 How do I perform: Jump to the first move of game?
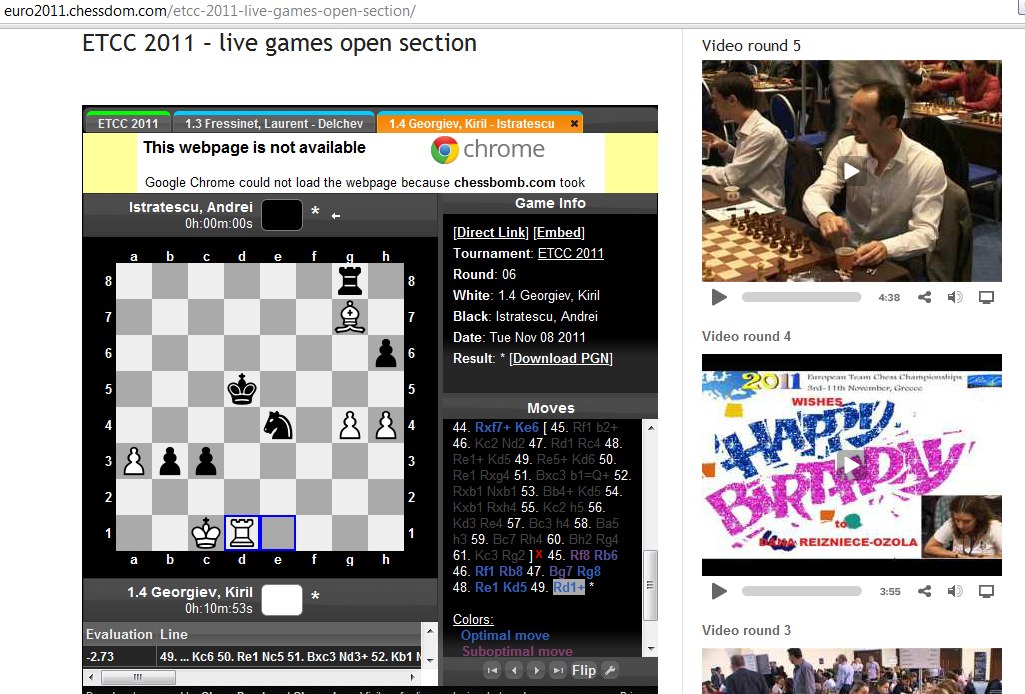(491, 670)
